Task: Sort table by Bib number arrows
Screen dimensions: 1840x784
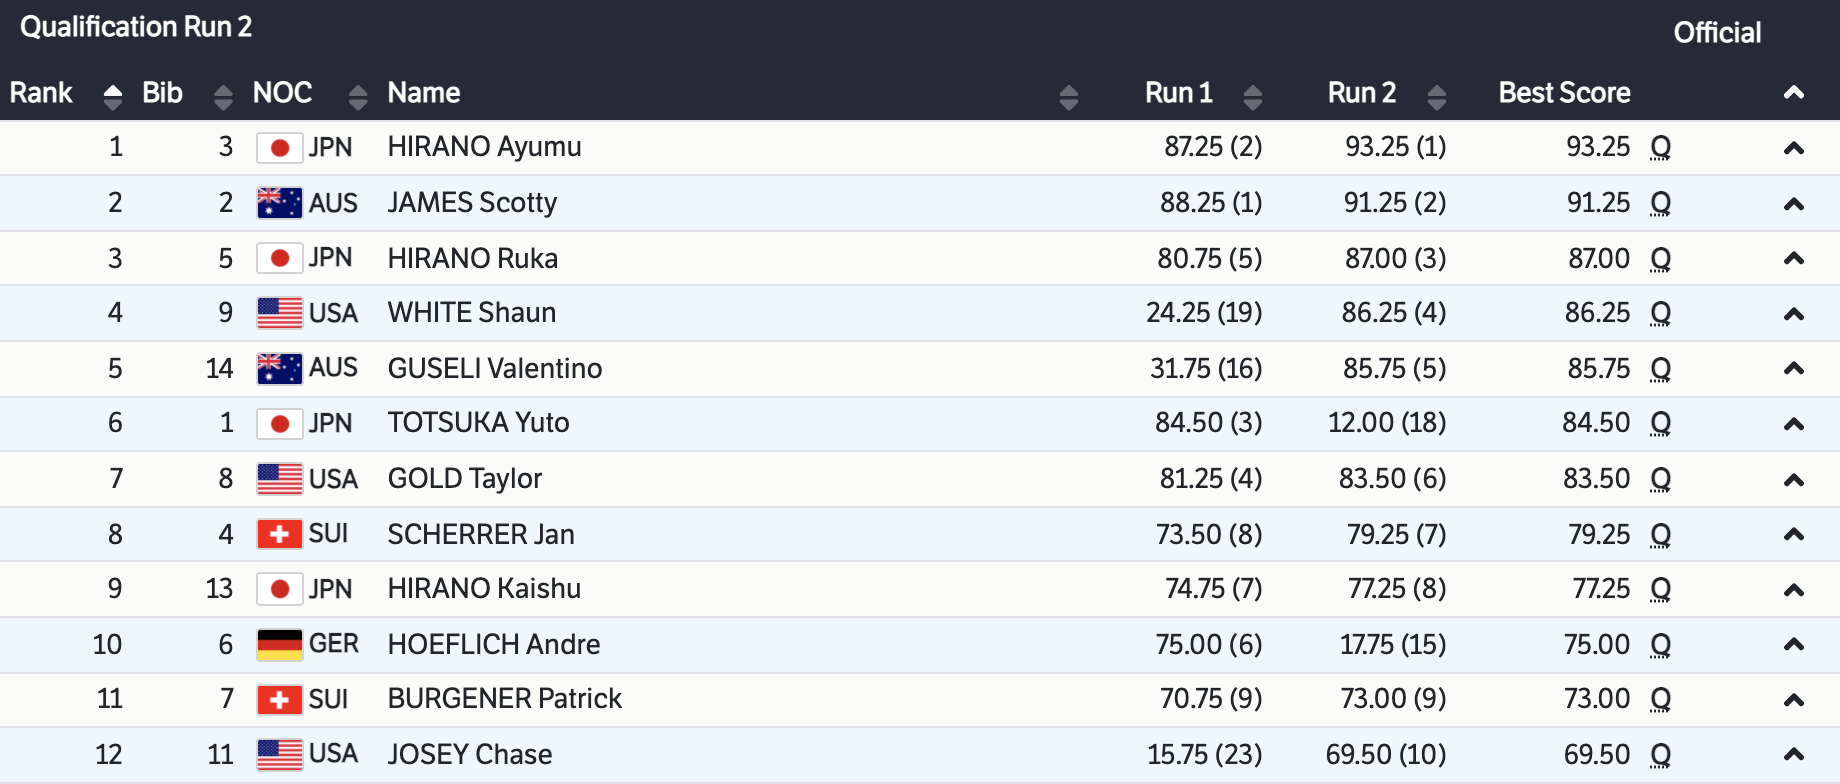Action: [223, 96]
